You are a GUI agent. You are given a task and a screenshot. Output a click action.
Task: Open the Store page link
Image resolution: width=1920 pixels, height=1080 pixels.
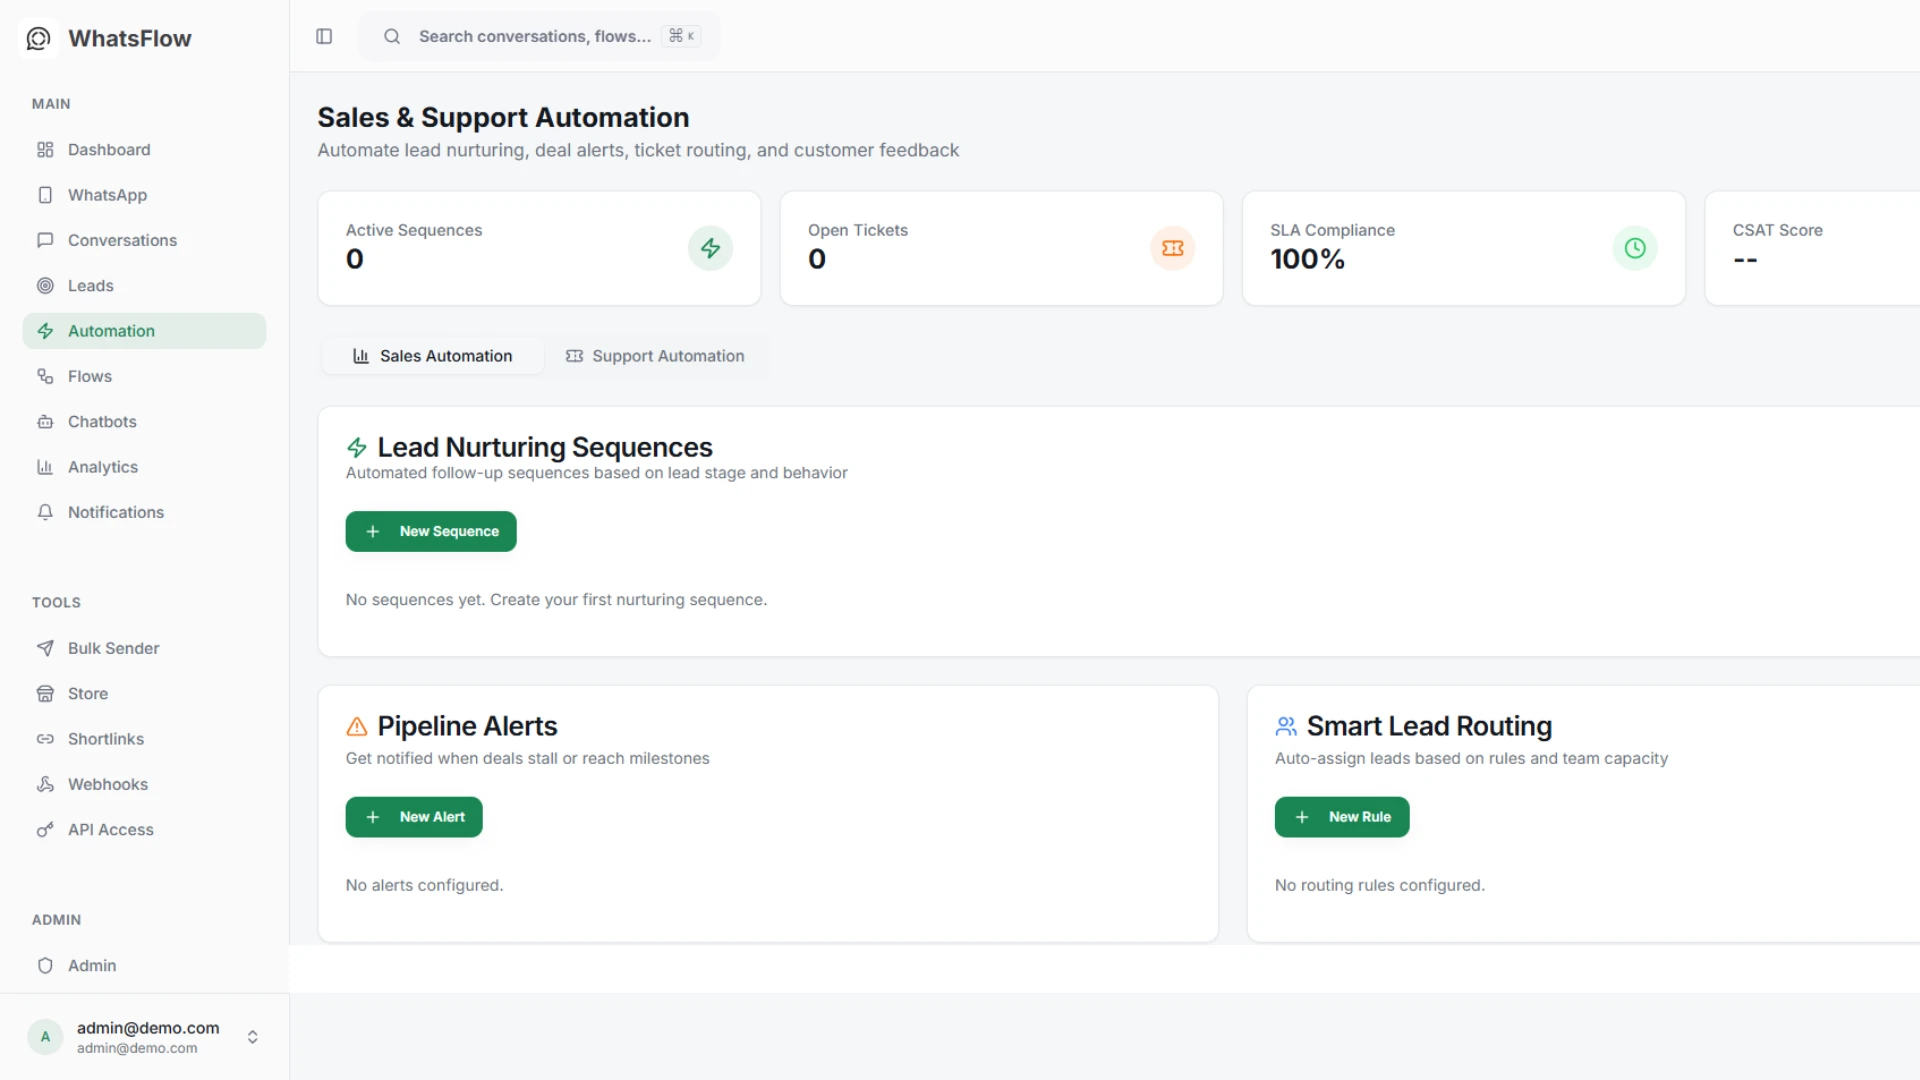pyautogui.click(x=144, y=694)
